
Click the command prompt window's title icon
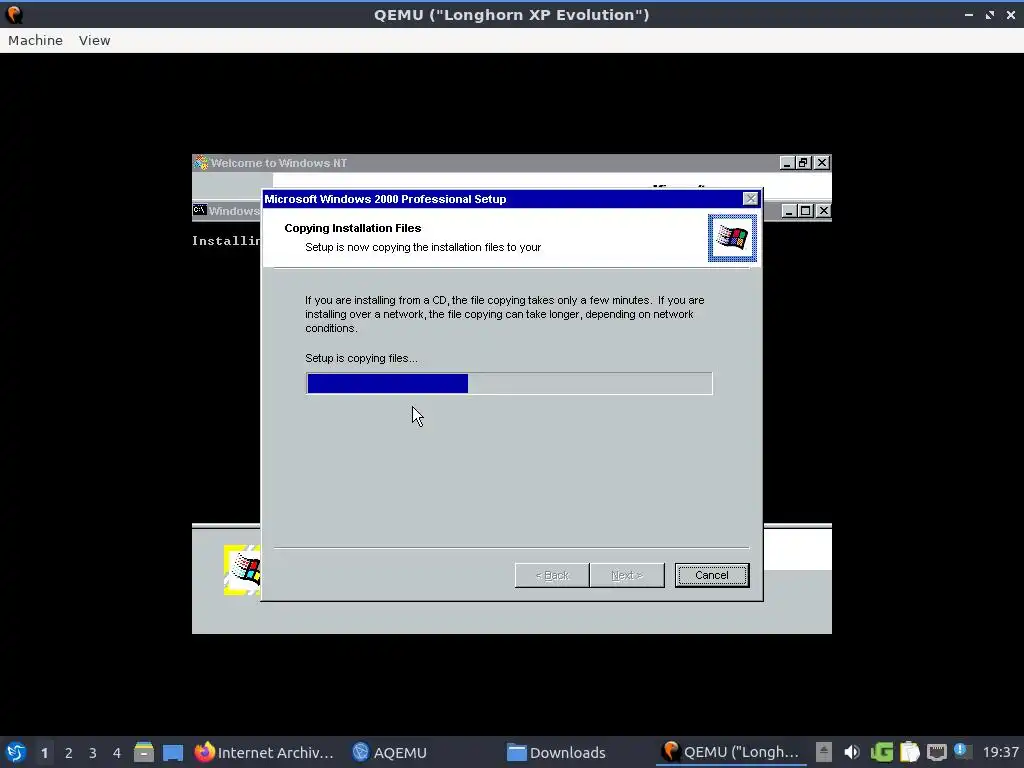click(200, 210)
